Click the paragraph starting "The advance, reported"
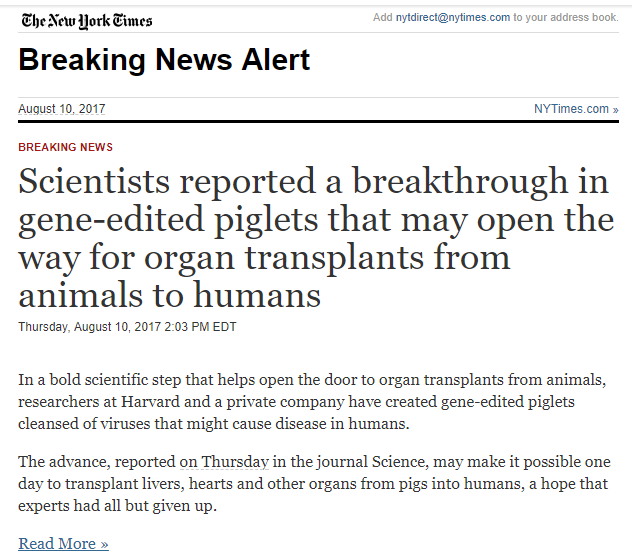 pyautogui.click(x=314, y=483)
